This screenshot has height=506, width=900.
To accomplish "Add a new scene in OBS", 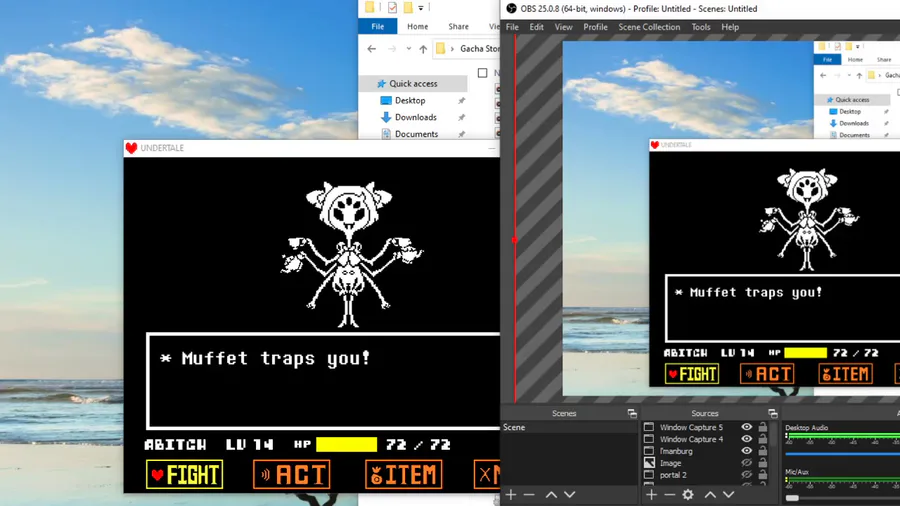I will coord(511,495).
